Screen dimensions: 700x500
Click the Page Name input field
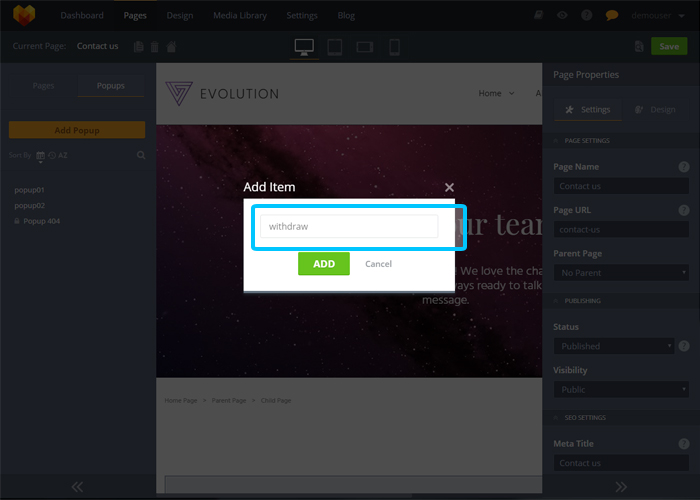621,186
